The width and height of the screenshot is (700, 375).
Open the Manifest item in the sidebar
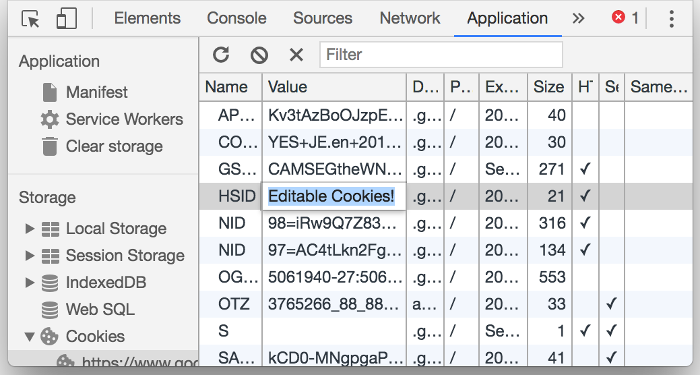tap(97, 92)
